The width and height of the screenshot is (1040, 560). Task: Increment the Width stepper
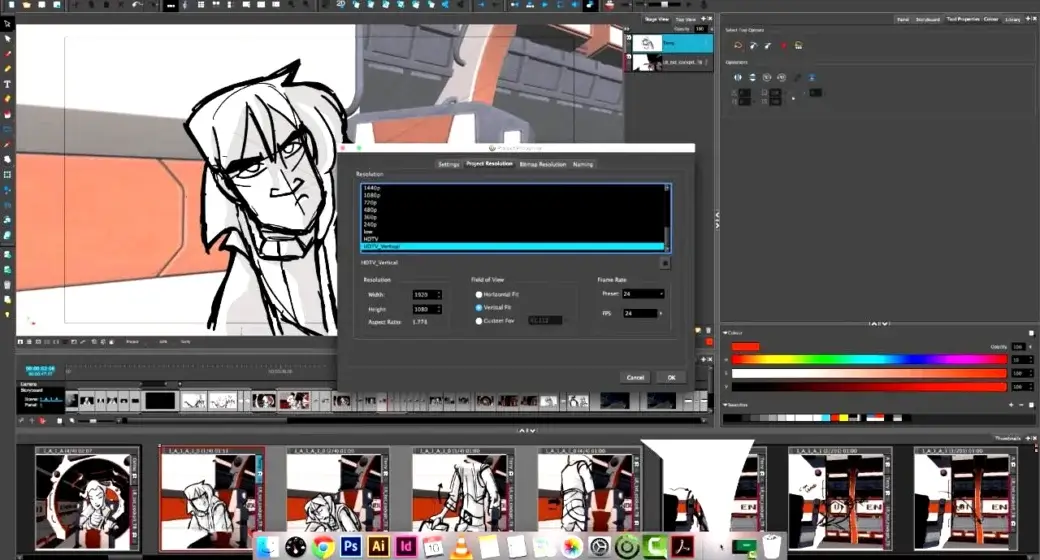tap(438, 293)
